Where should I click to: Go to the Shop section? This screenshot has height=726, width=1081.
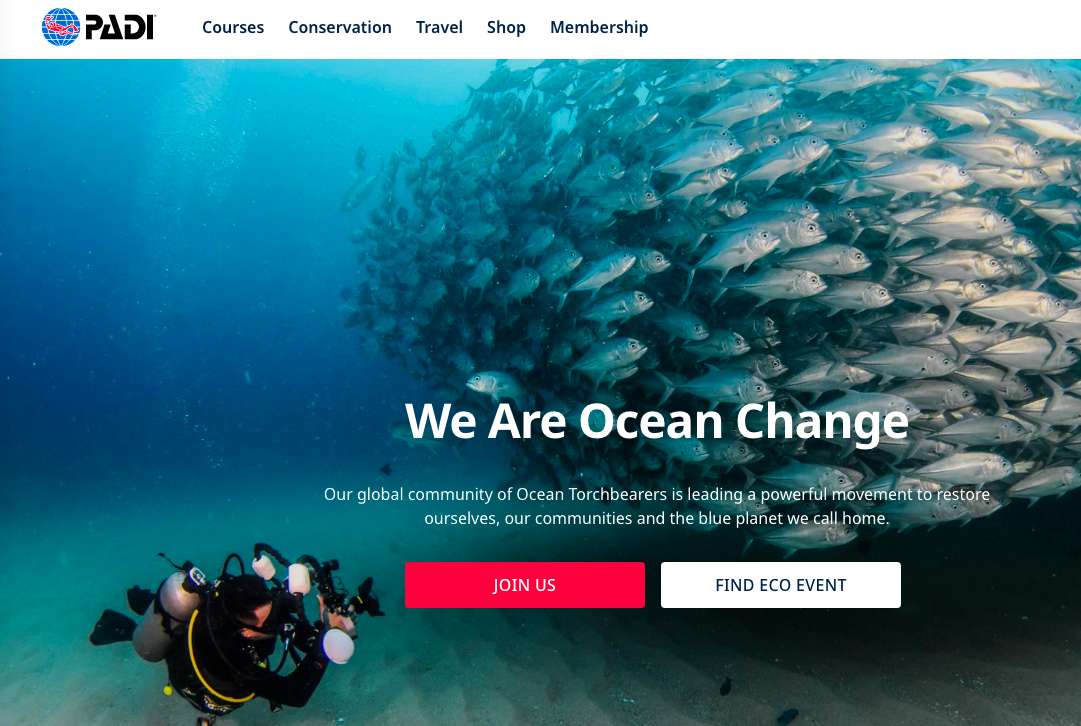tap(506, 28)
